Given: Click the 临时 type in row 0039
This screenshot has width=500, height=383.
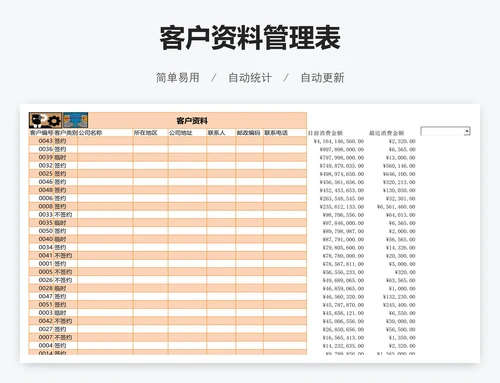Looking at the screenshot, I should tap(60, 157).
